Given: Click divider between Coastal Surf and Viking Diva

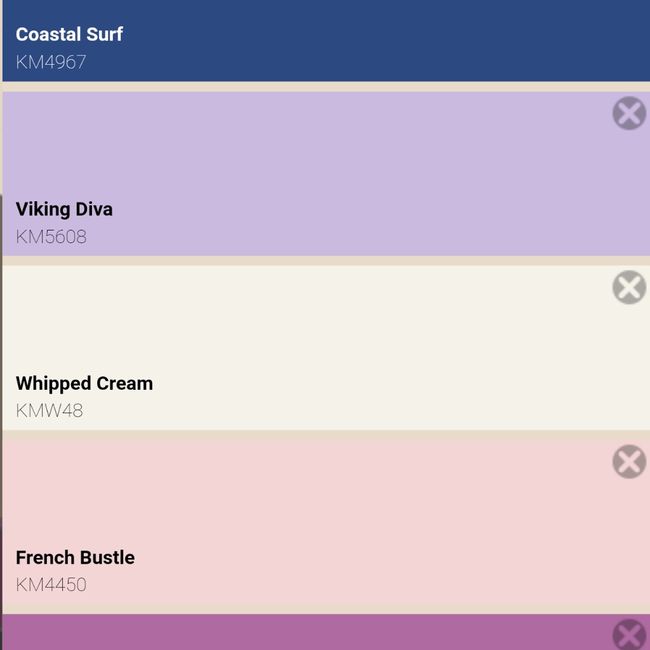Looking at the screenshot, I should tap(325, 87).
